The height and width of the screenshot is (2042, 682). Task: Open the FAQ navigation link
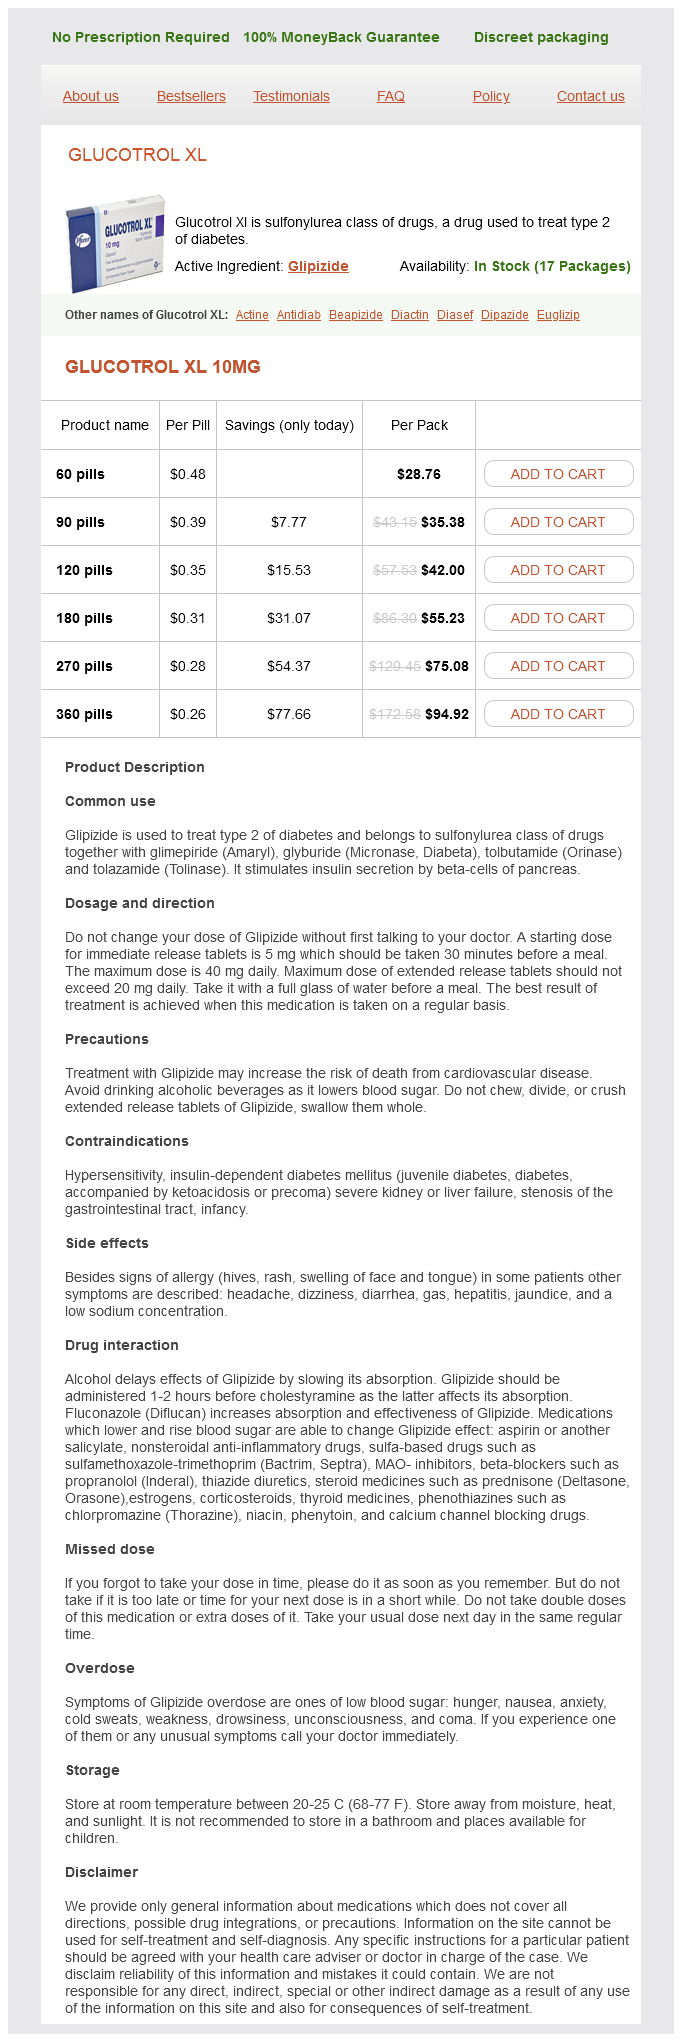click(391, 96)
